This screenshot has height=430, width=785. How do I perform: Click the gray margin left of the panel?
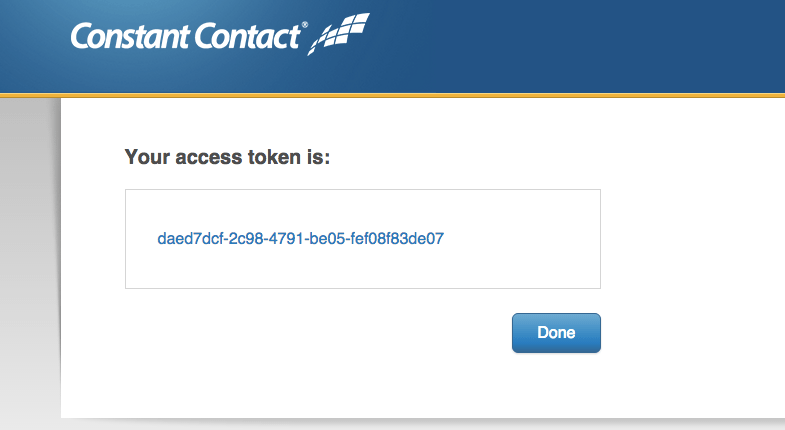pyautogui.click(x=28, y=260)
